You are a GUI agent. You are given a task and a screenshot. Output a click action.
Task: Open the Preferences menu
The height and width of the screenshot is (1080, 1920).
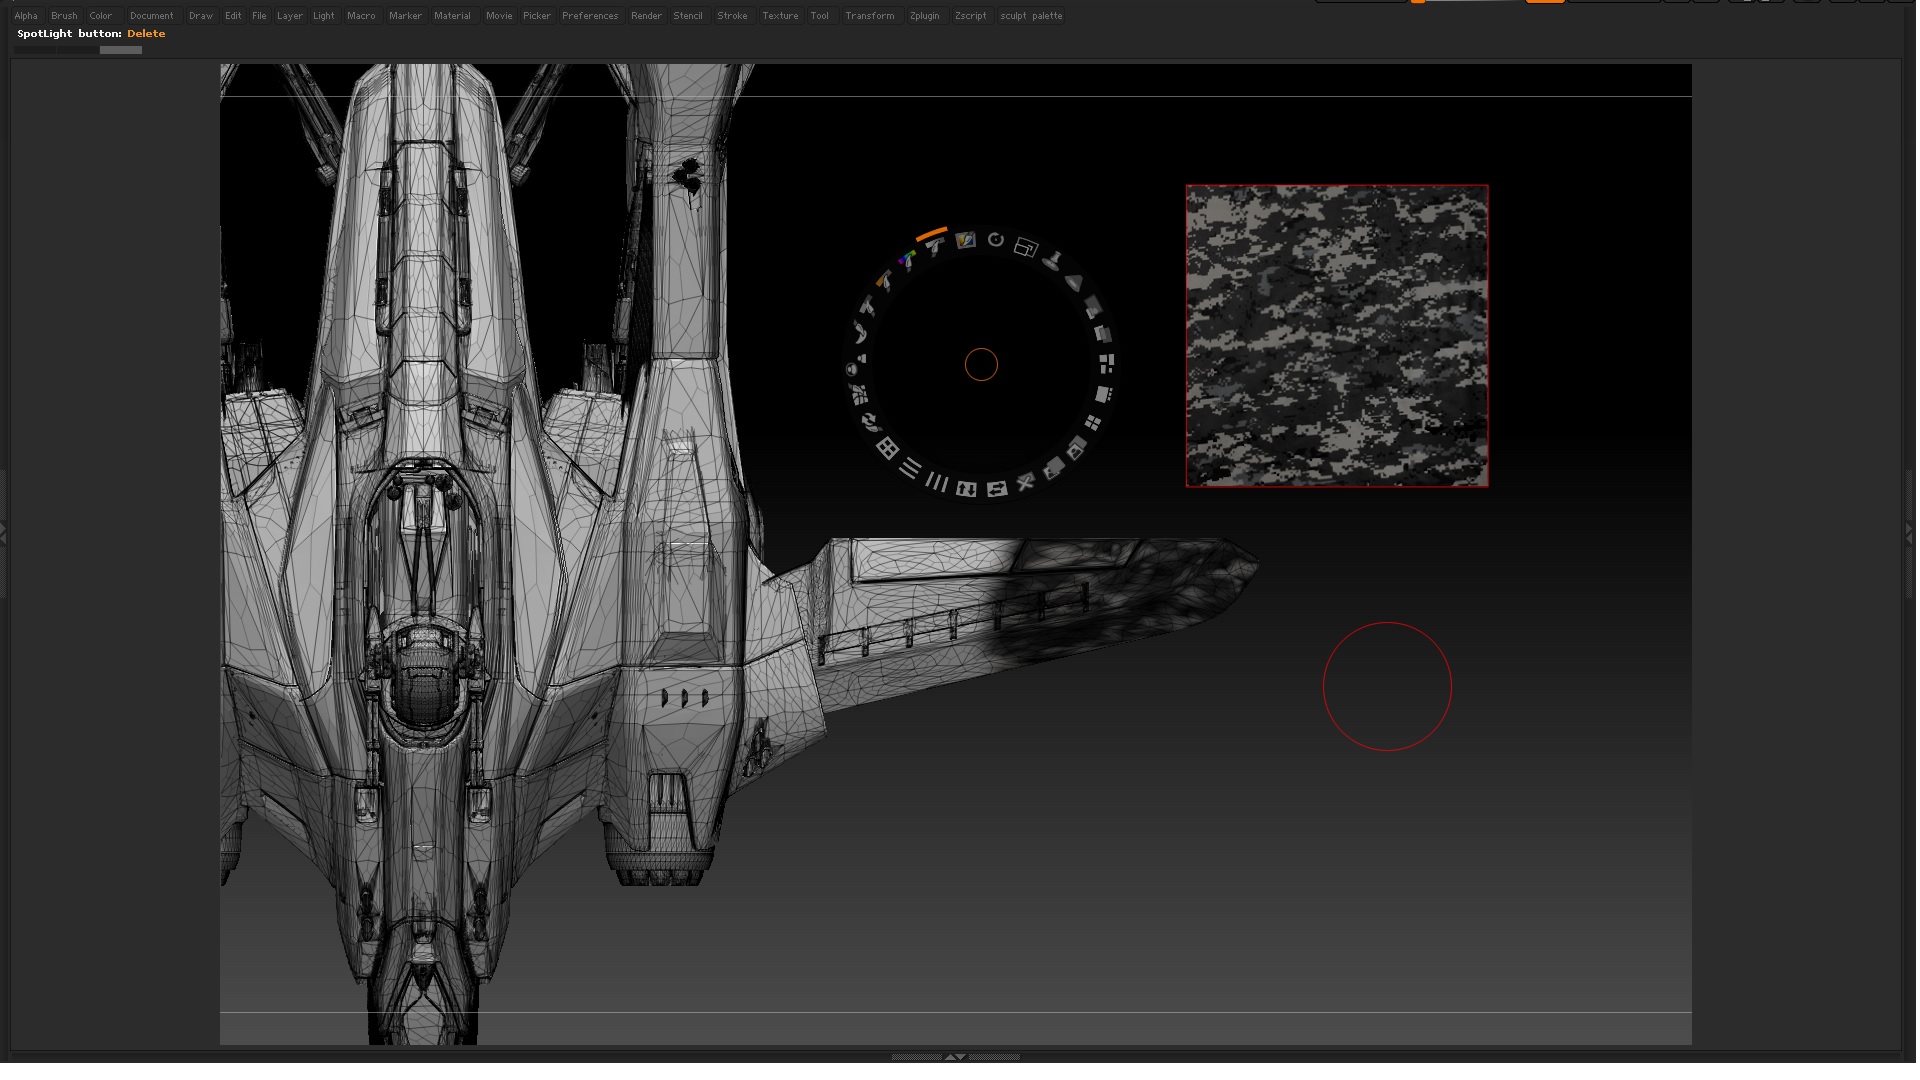(x=590, y=16)
